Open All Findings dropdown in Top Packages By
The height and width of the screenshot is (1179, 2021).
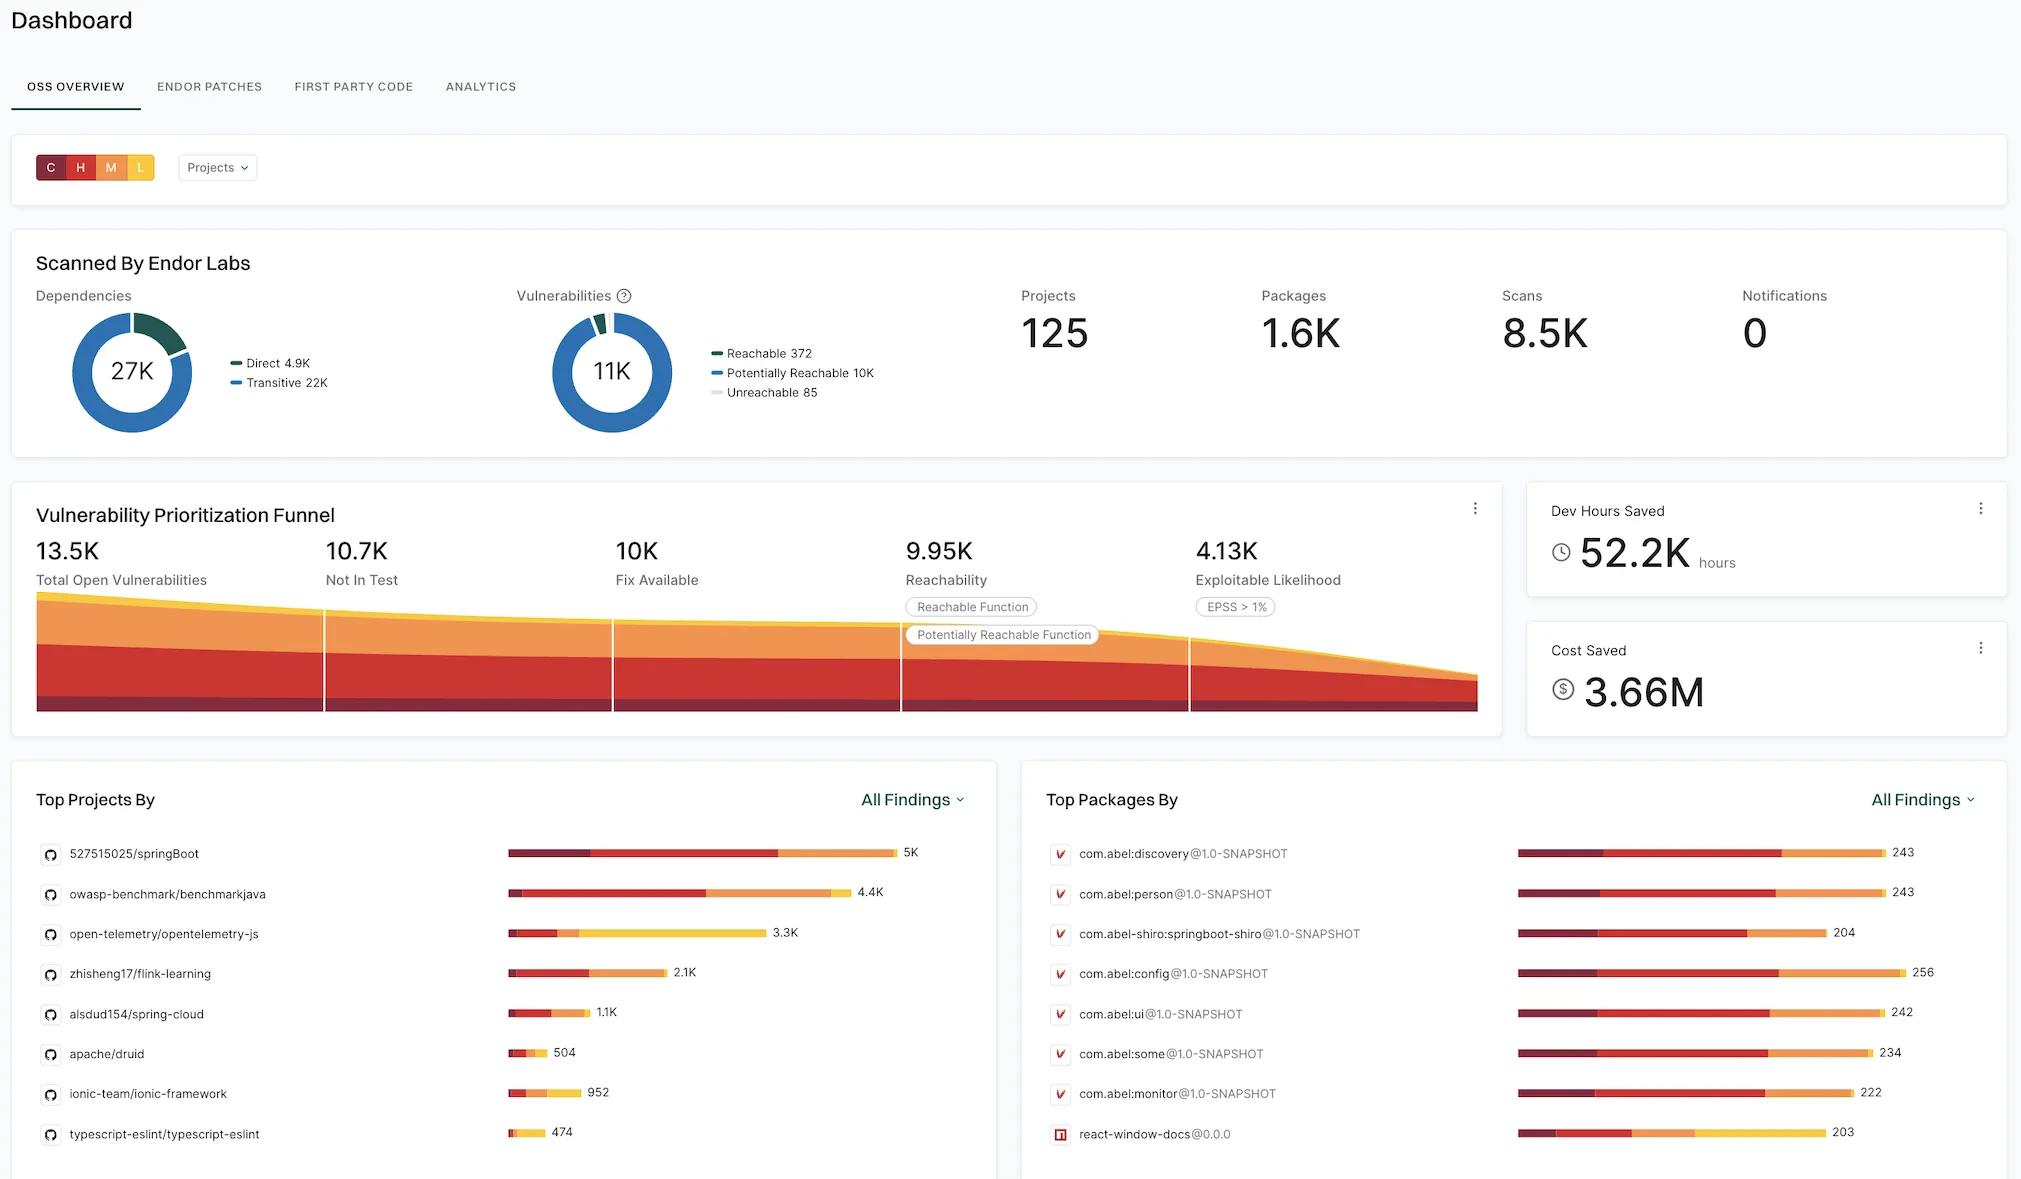pos(1922,799)
